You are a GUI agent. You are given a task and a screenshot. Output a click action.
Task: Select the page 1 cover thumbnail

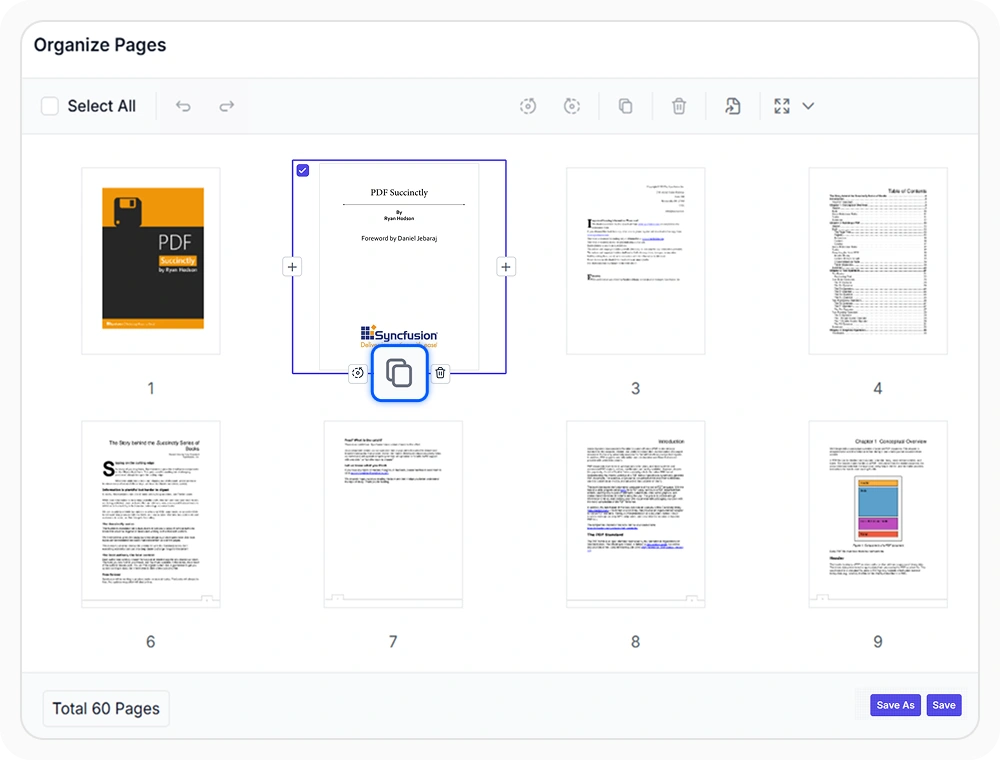point(151,261)
